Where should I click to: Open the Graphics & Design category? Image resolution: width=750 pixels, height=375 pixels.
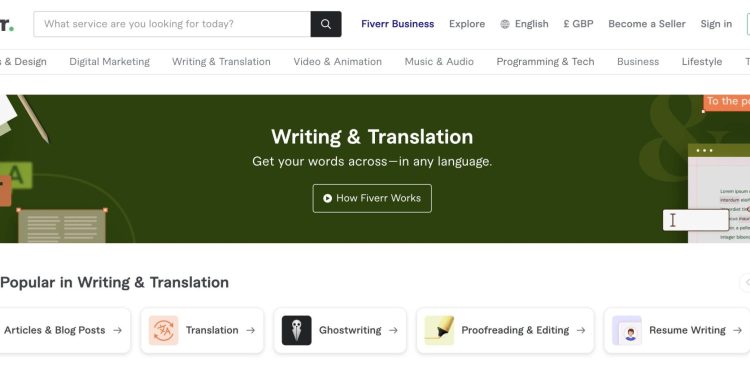(23, 62)
